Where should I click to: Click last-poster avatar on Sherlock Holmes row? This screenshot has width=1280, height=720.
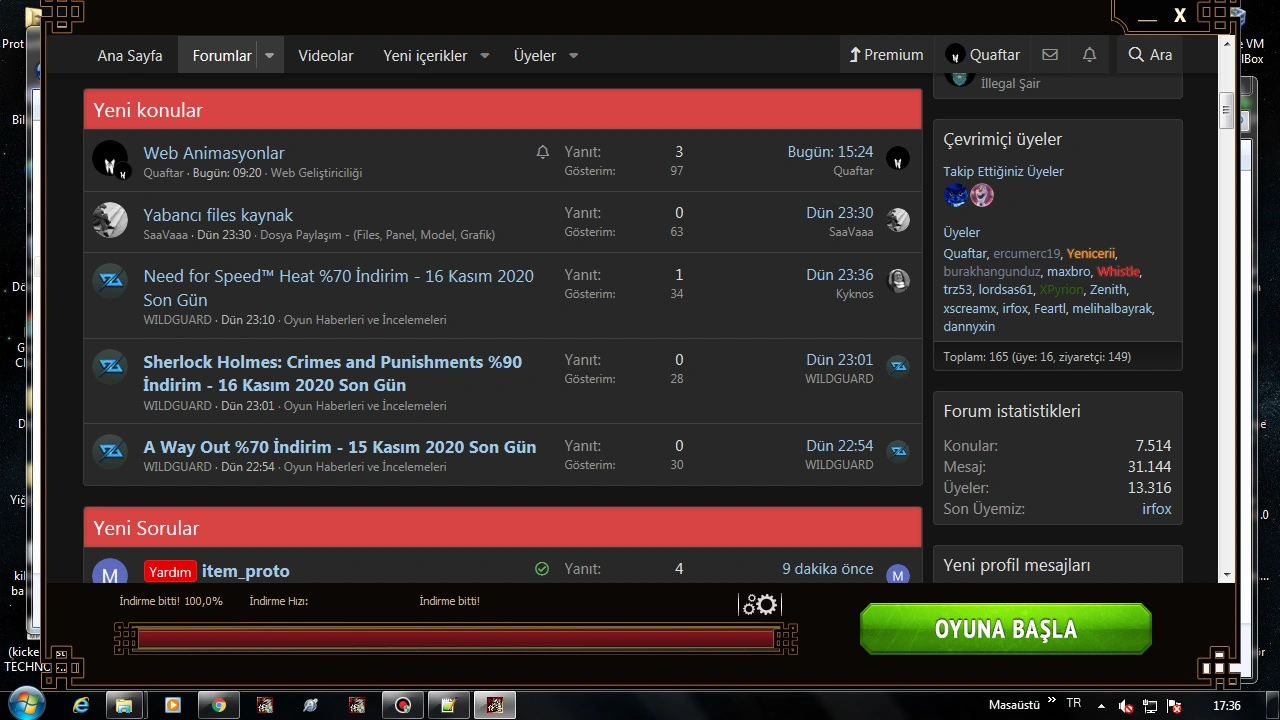click(898, 366)
